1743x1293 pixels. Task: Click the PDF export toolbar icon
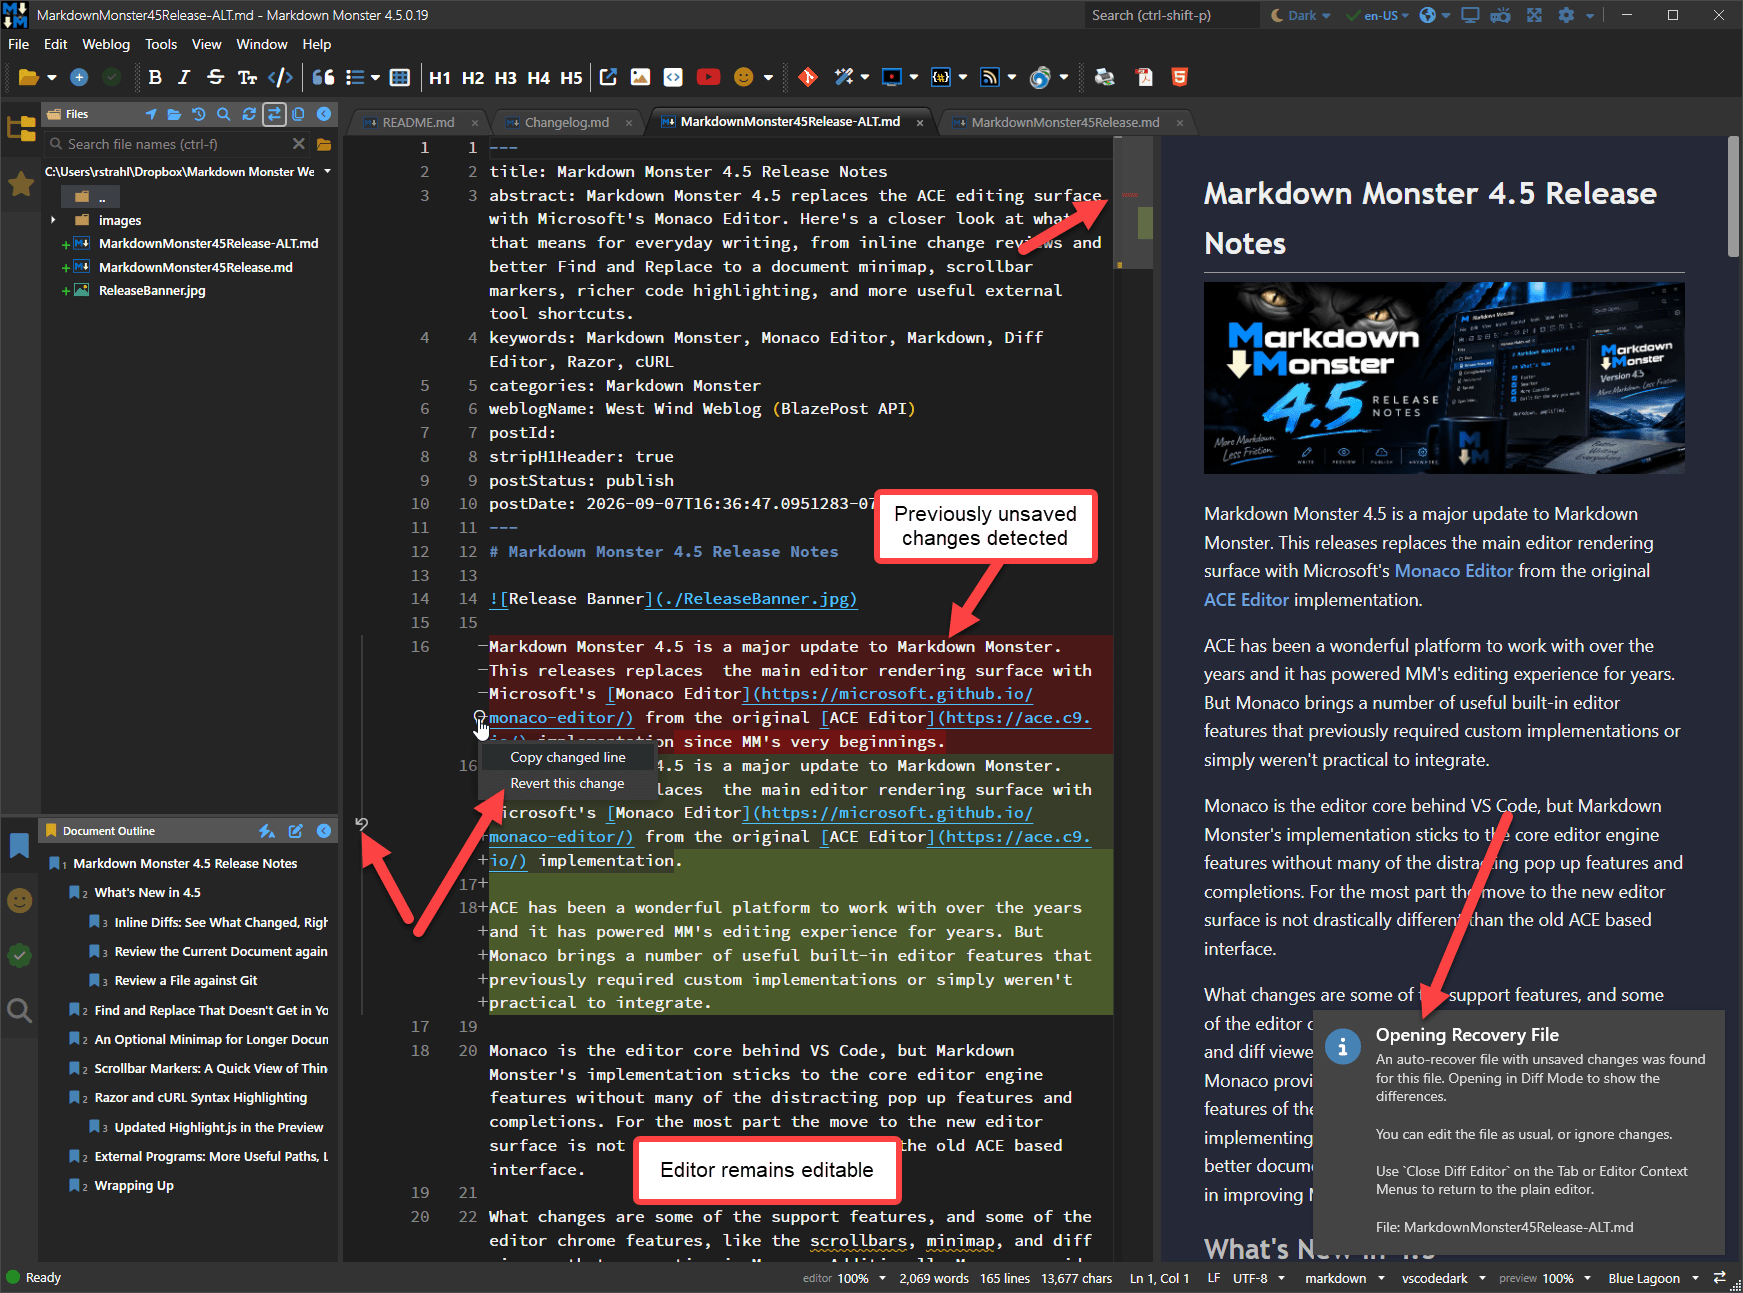click(x=1144, y=77)
